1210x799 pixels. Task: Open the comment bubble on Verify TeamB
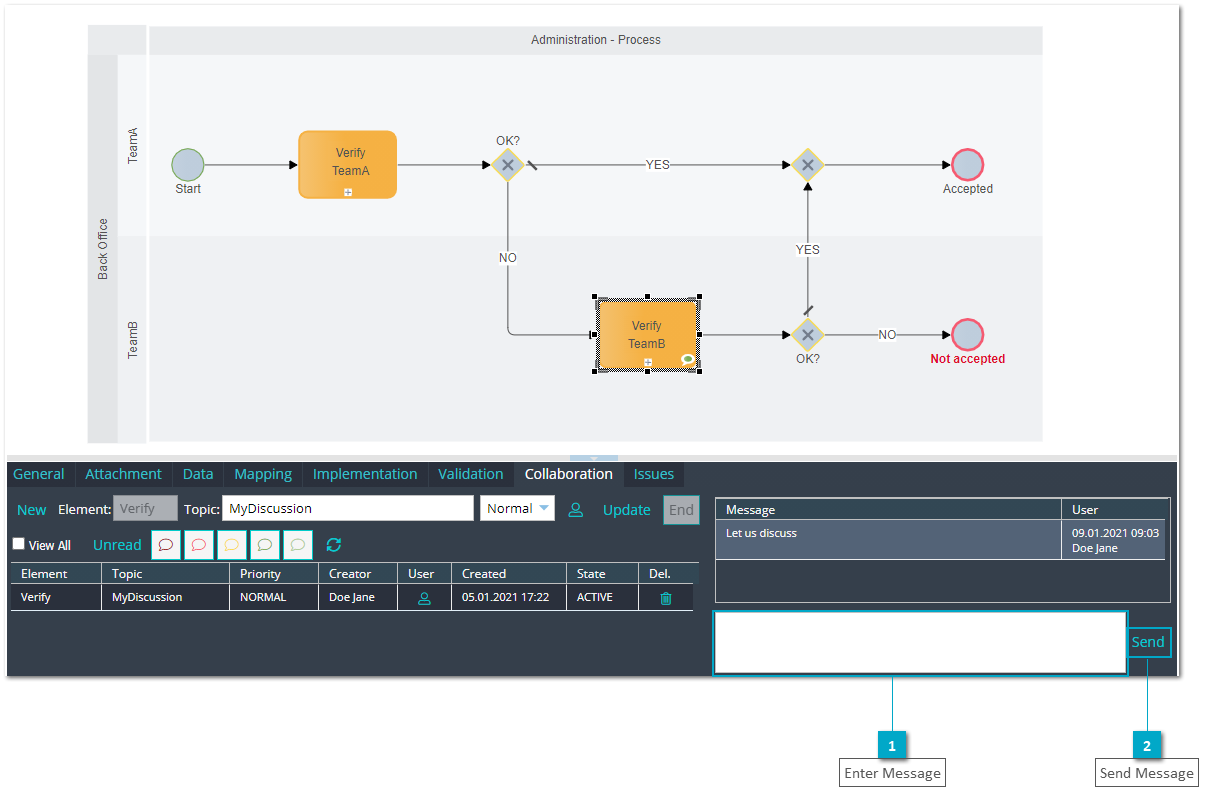tap(687, 359)
